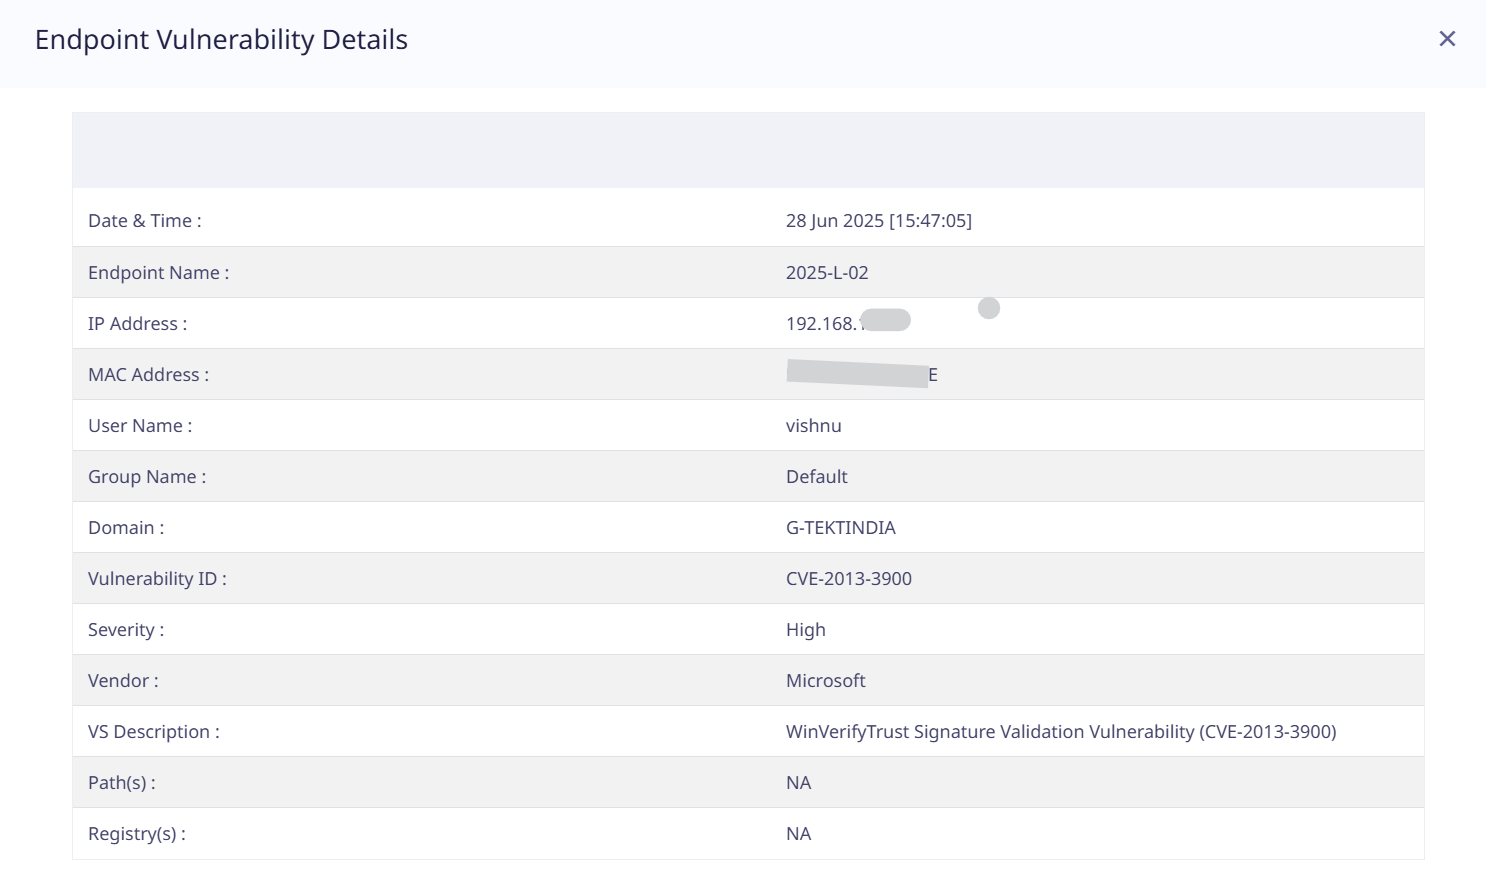The height and width of the screenshot is (883, 1486).
Task: Click the Vendor label
Action: click(123, 681)
